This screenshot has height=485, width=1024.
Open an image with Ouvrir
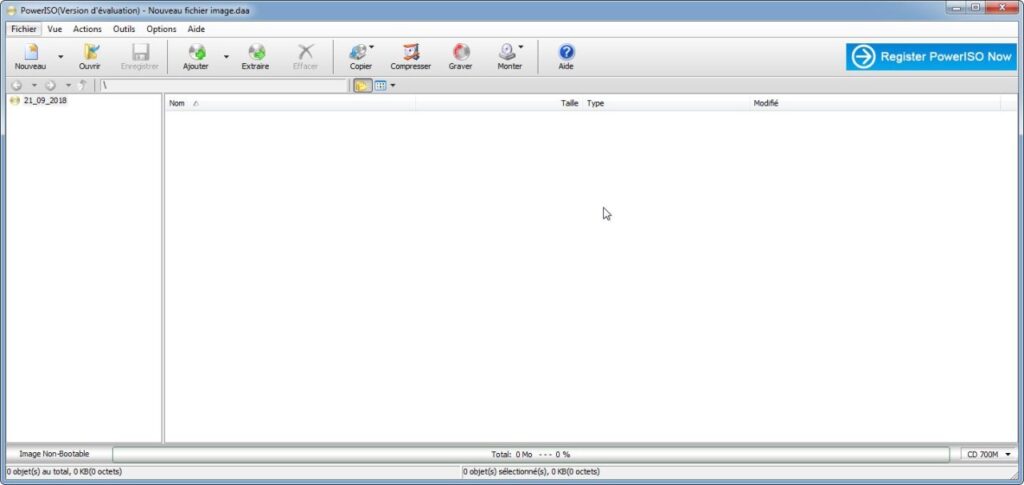(89, 52)
